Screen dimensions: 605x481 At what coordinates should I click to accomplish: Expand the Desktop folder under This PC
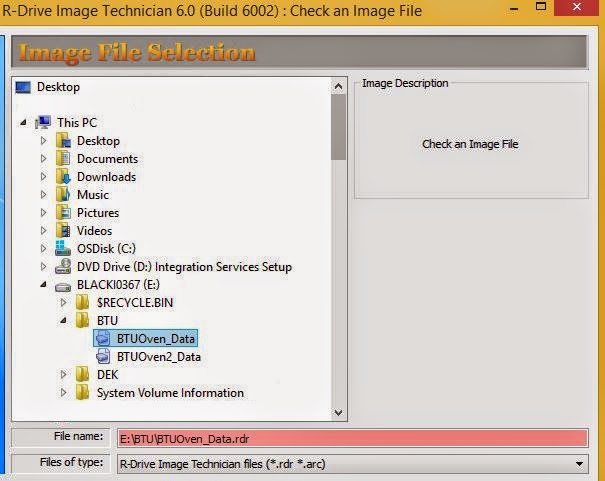point(43,141)
